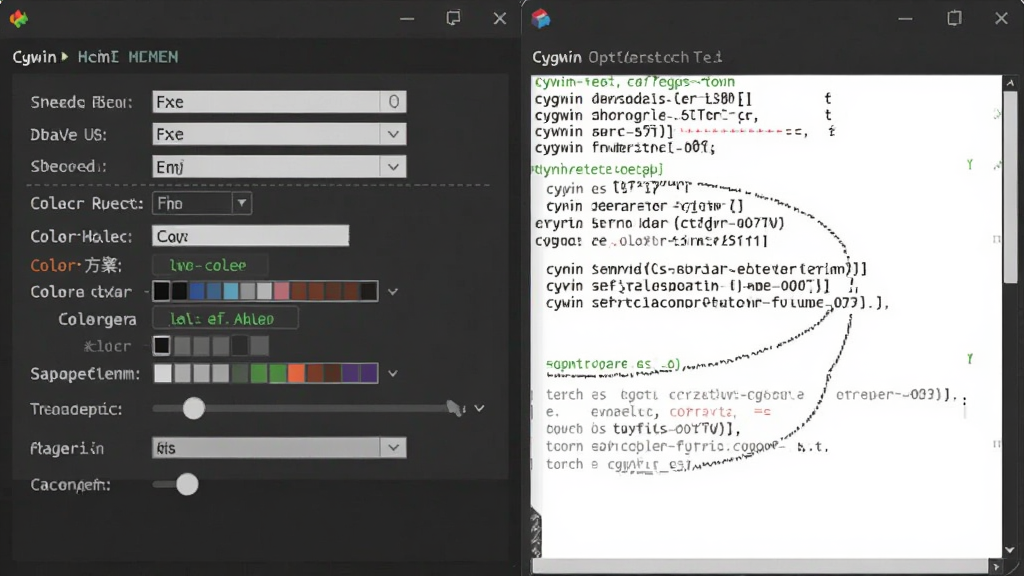Viewport: 1024px width, 576px height.
Task: Click the down arrow of right window scrollbar
Action: [1010, 550]
